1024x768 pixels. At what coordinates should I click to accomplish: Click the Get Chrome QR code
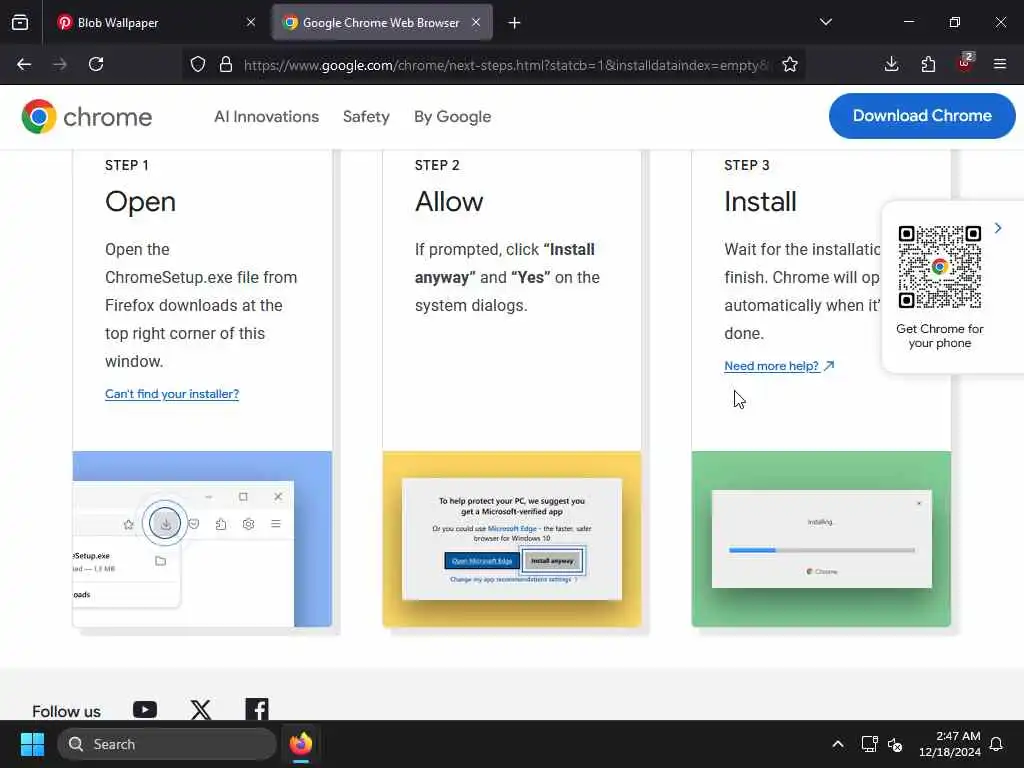(940, 266)
